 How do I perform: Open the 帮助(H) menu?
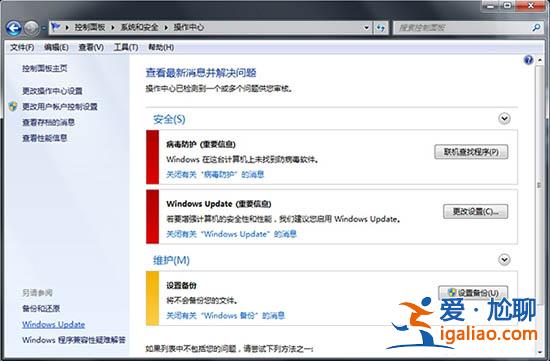click(161, 47)
